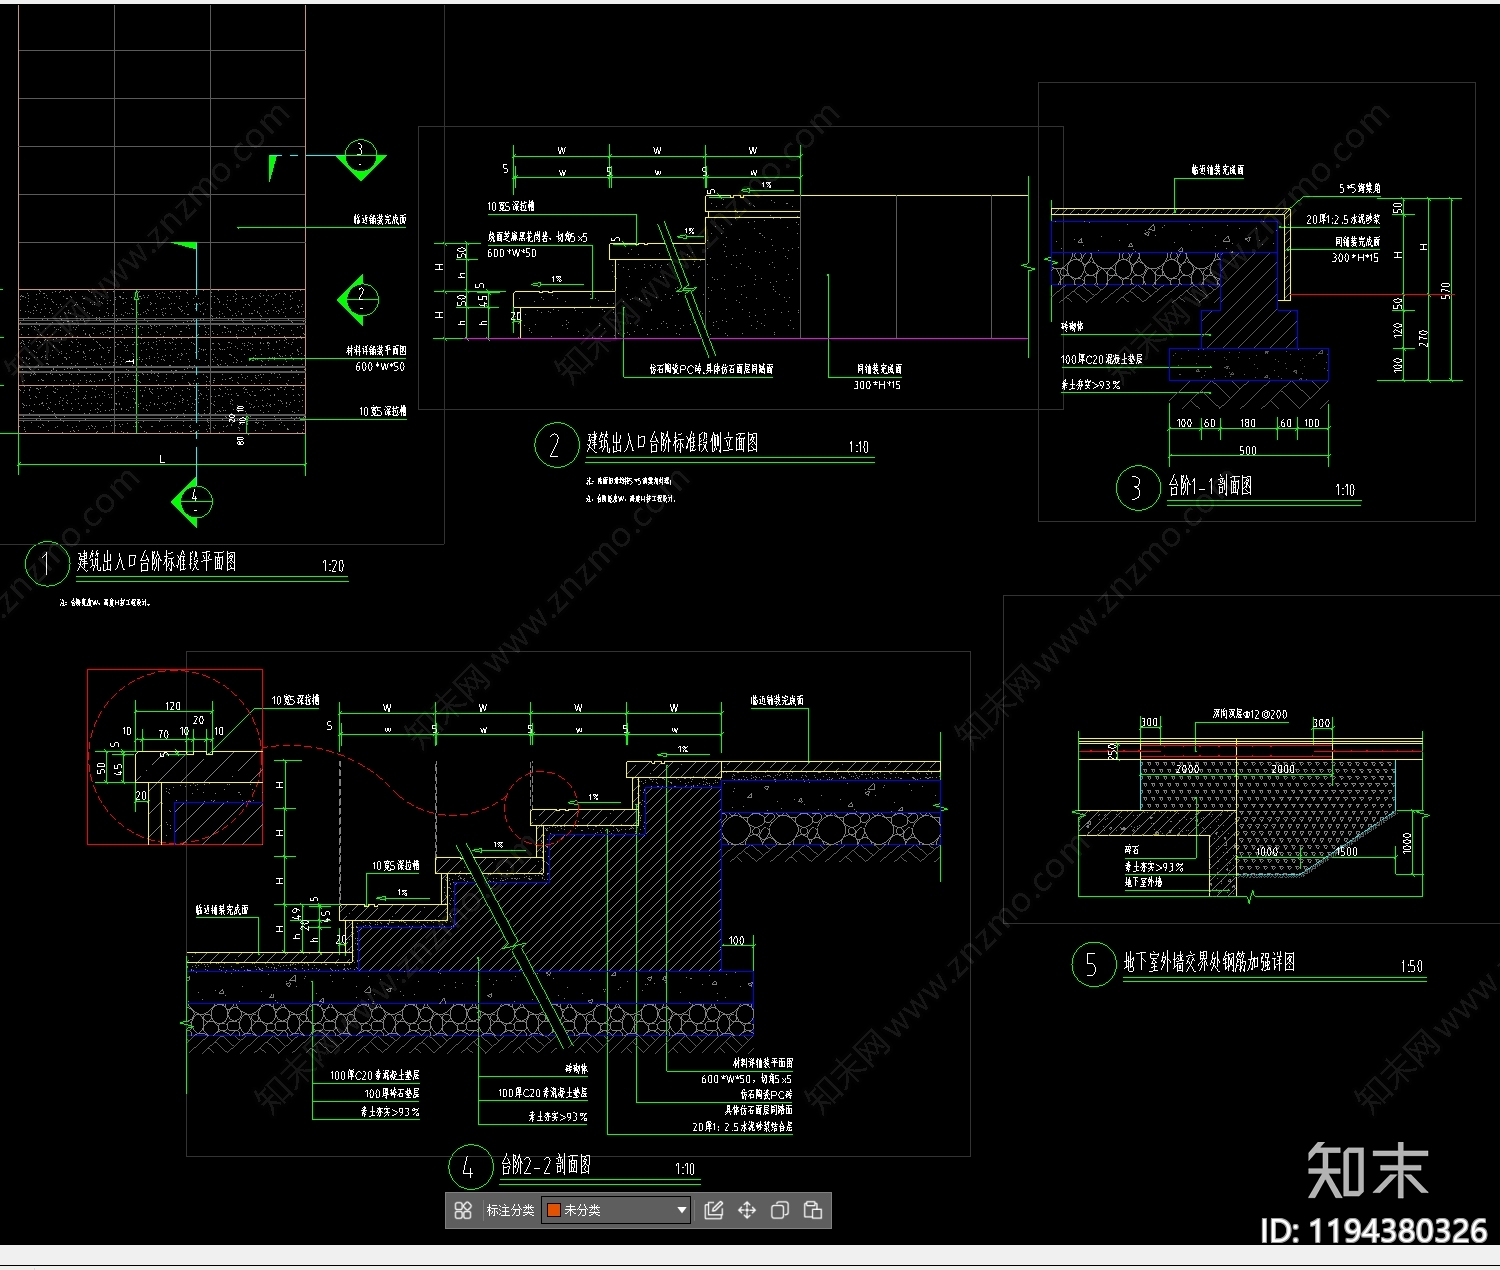Click the drawing title 建筑出入口台阶标准段侧立面图
The image size is (1500, 1270).
(672, 442)
